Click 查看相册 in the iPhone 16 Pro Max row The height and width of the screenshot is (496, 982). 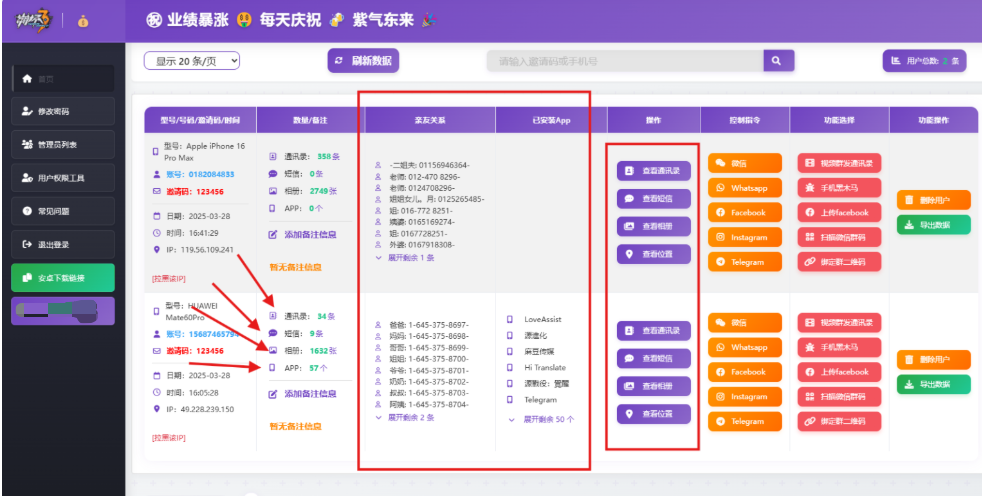click(654, 226)
